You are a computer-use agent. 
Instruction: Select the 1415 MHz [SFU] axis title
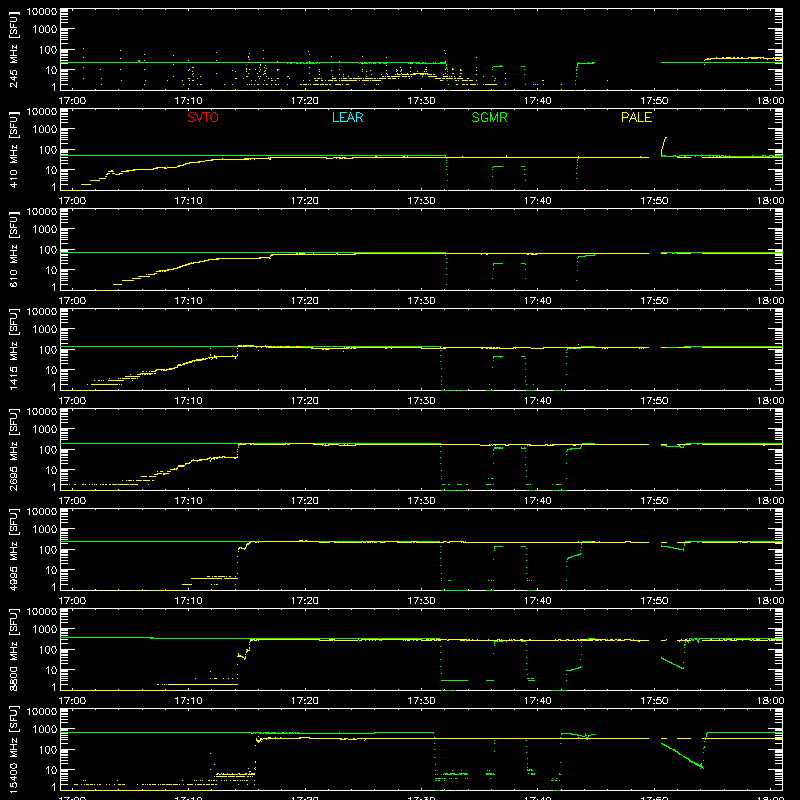(x=14, y=349)
